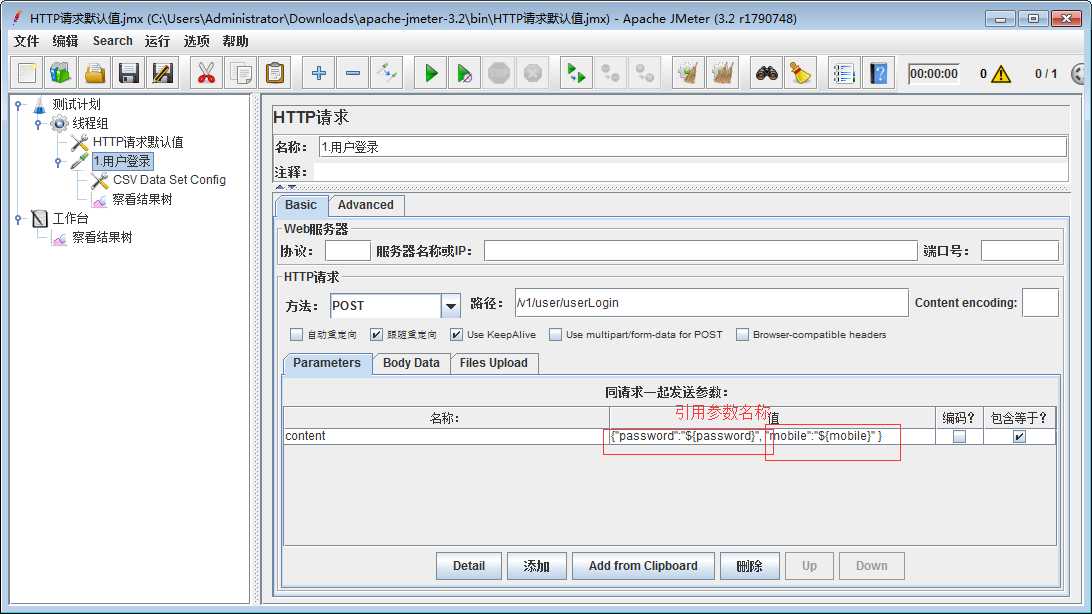Click the content parameter name cell

[x=446, y=436]
